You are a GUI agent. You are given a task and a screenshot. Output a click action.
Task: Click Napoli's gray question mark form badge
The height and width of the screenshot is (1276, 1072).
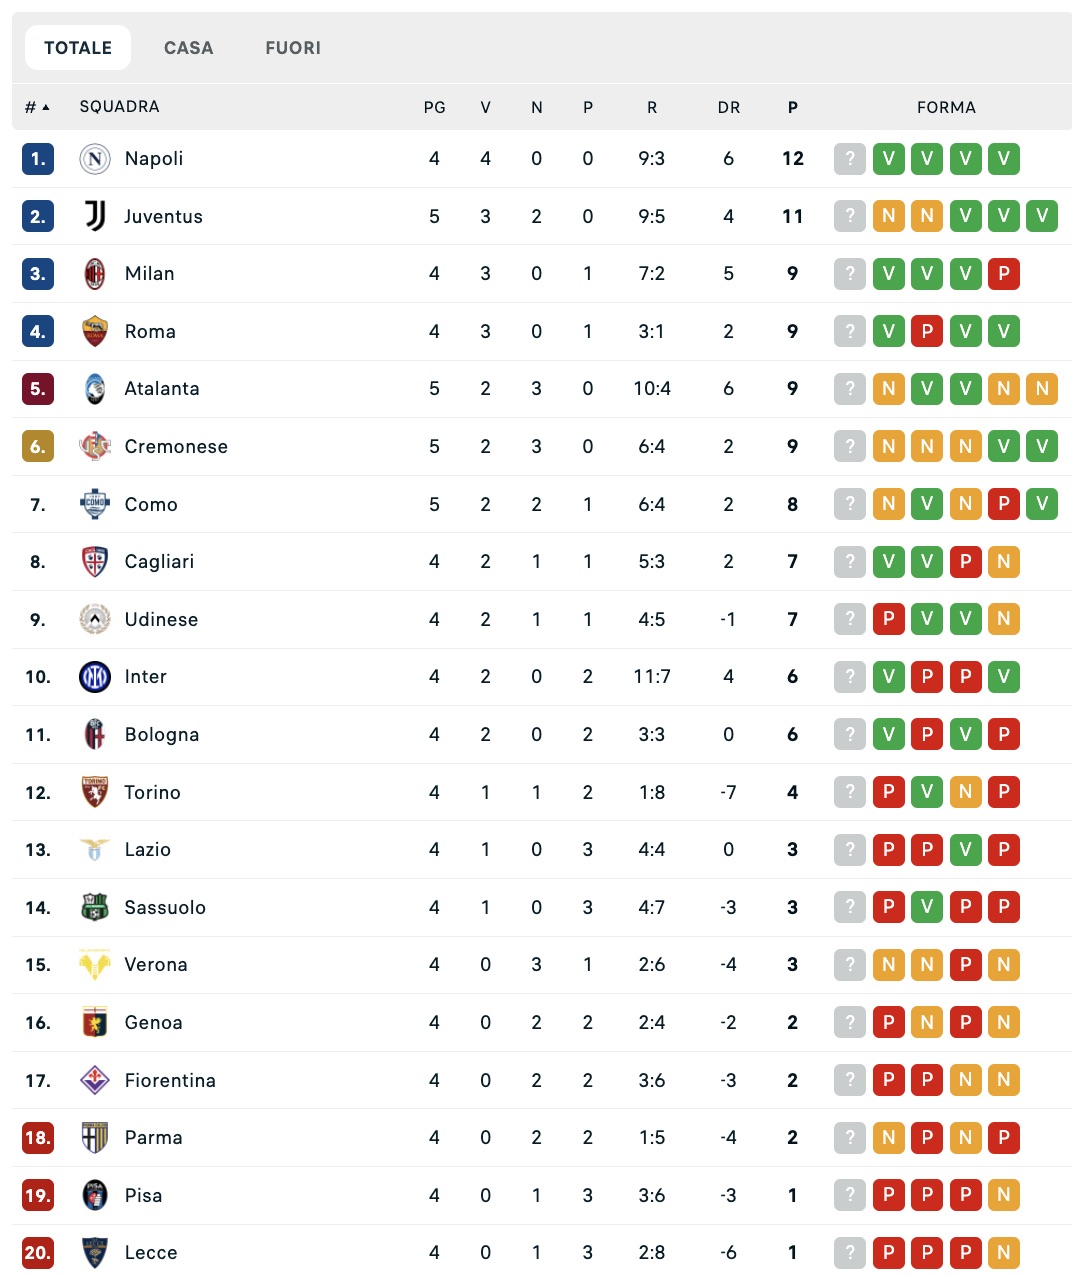pyautogui.click(x=850, y=159)
